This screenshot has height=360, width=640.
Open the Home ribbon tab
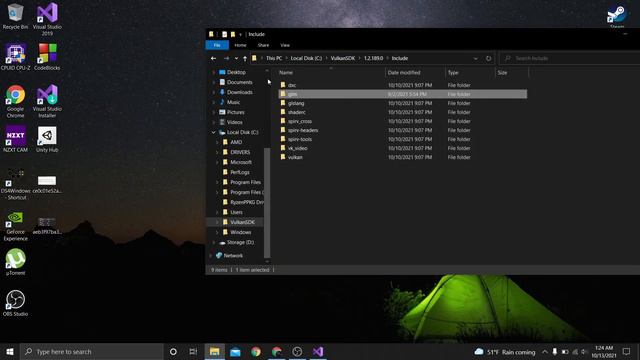[x=240, y=45]
